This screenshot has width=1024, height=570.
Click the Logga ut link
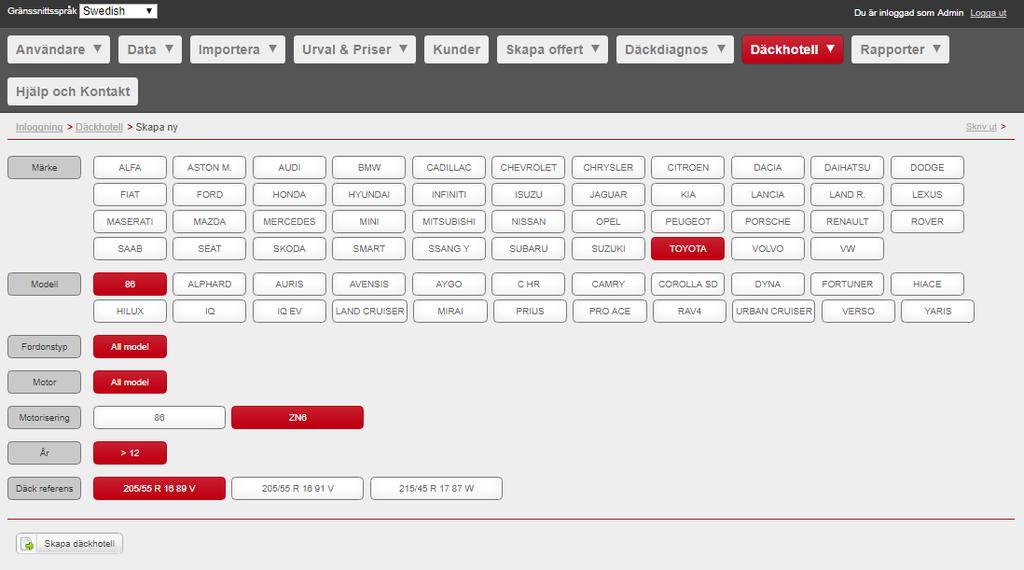988,13
